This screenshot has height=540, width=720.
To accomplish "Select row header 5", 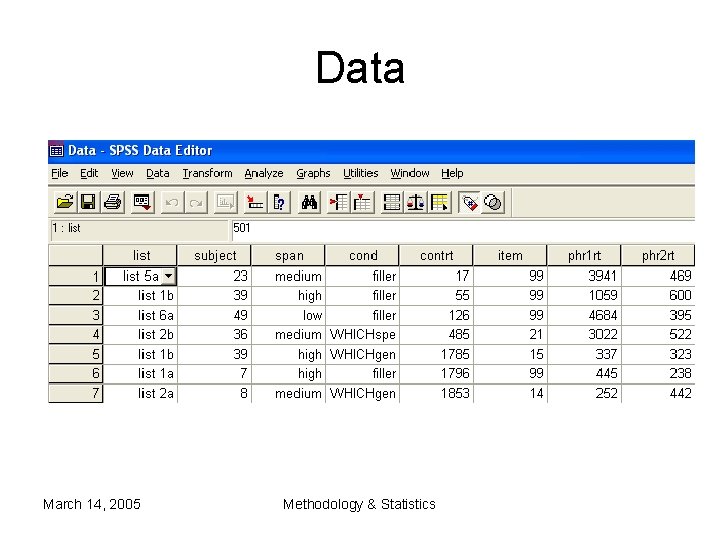I will coord(76,354).
